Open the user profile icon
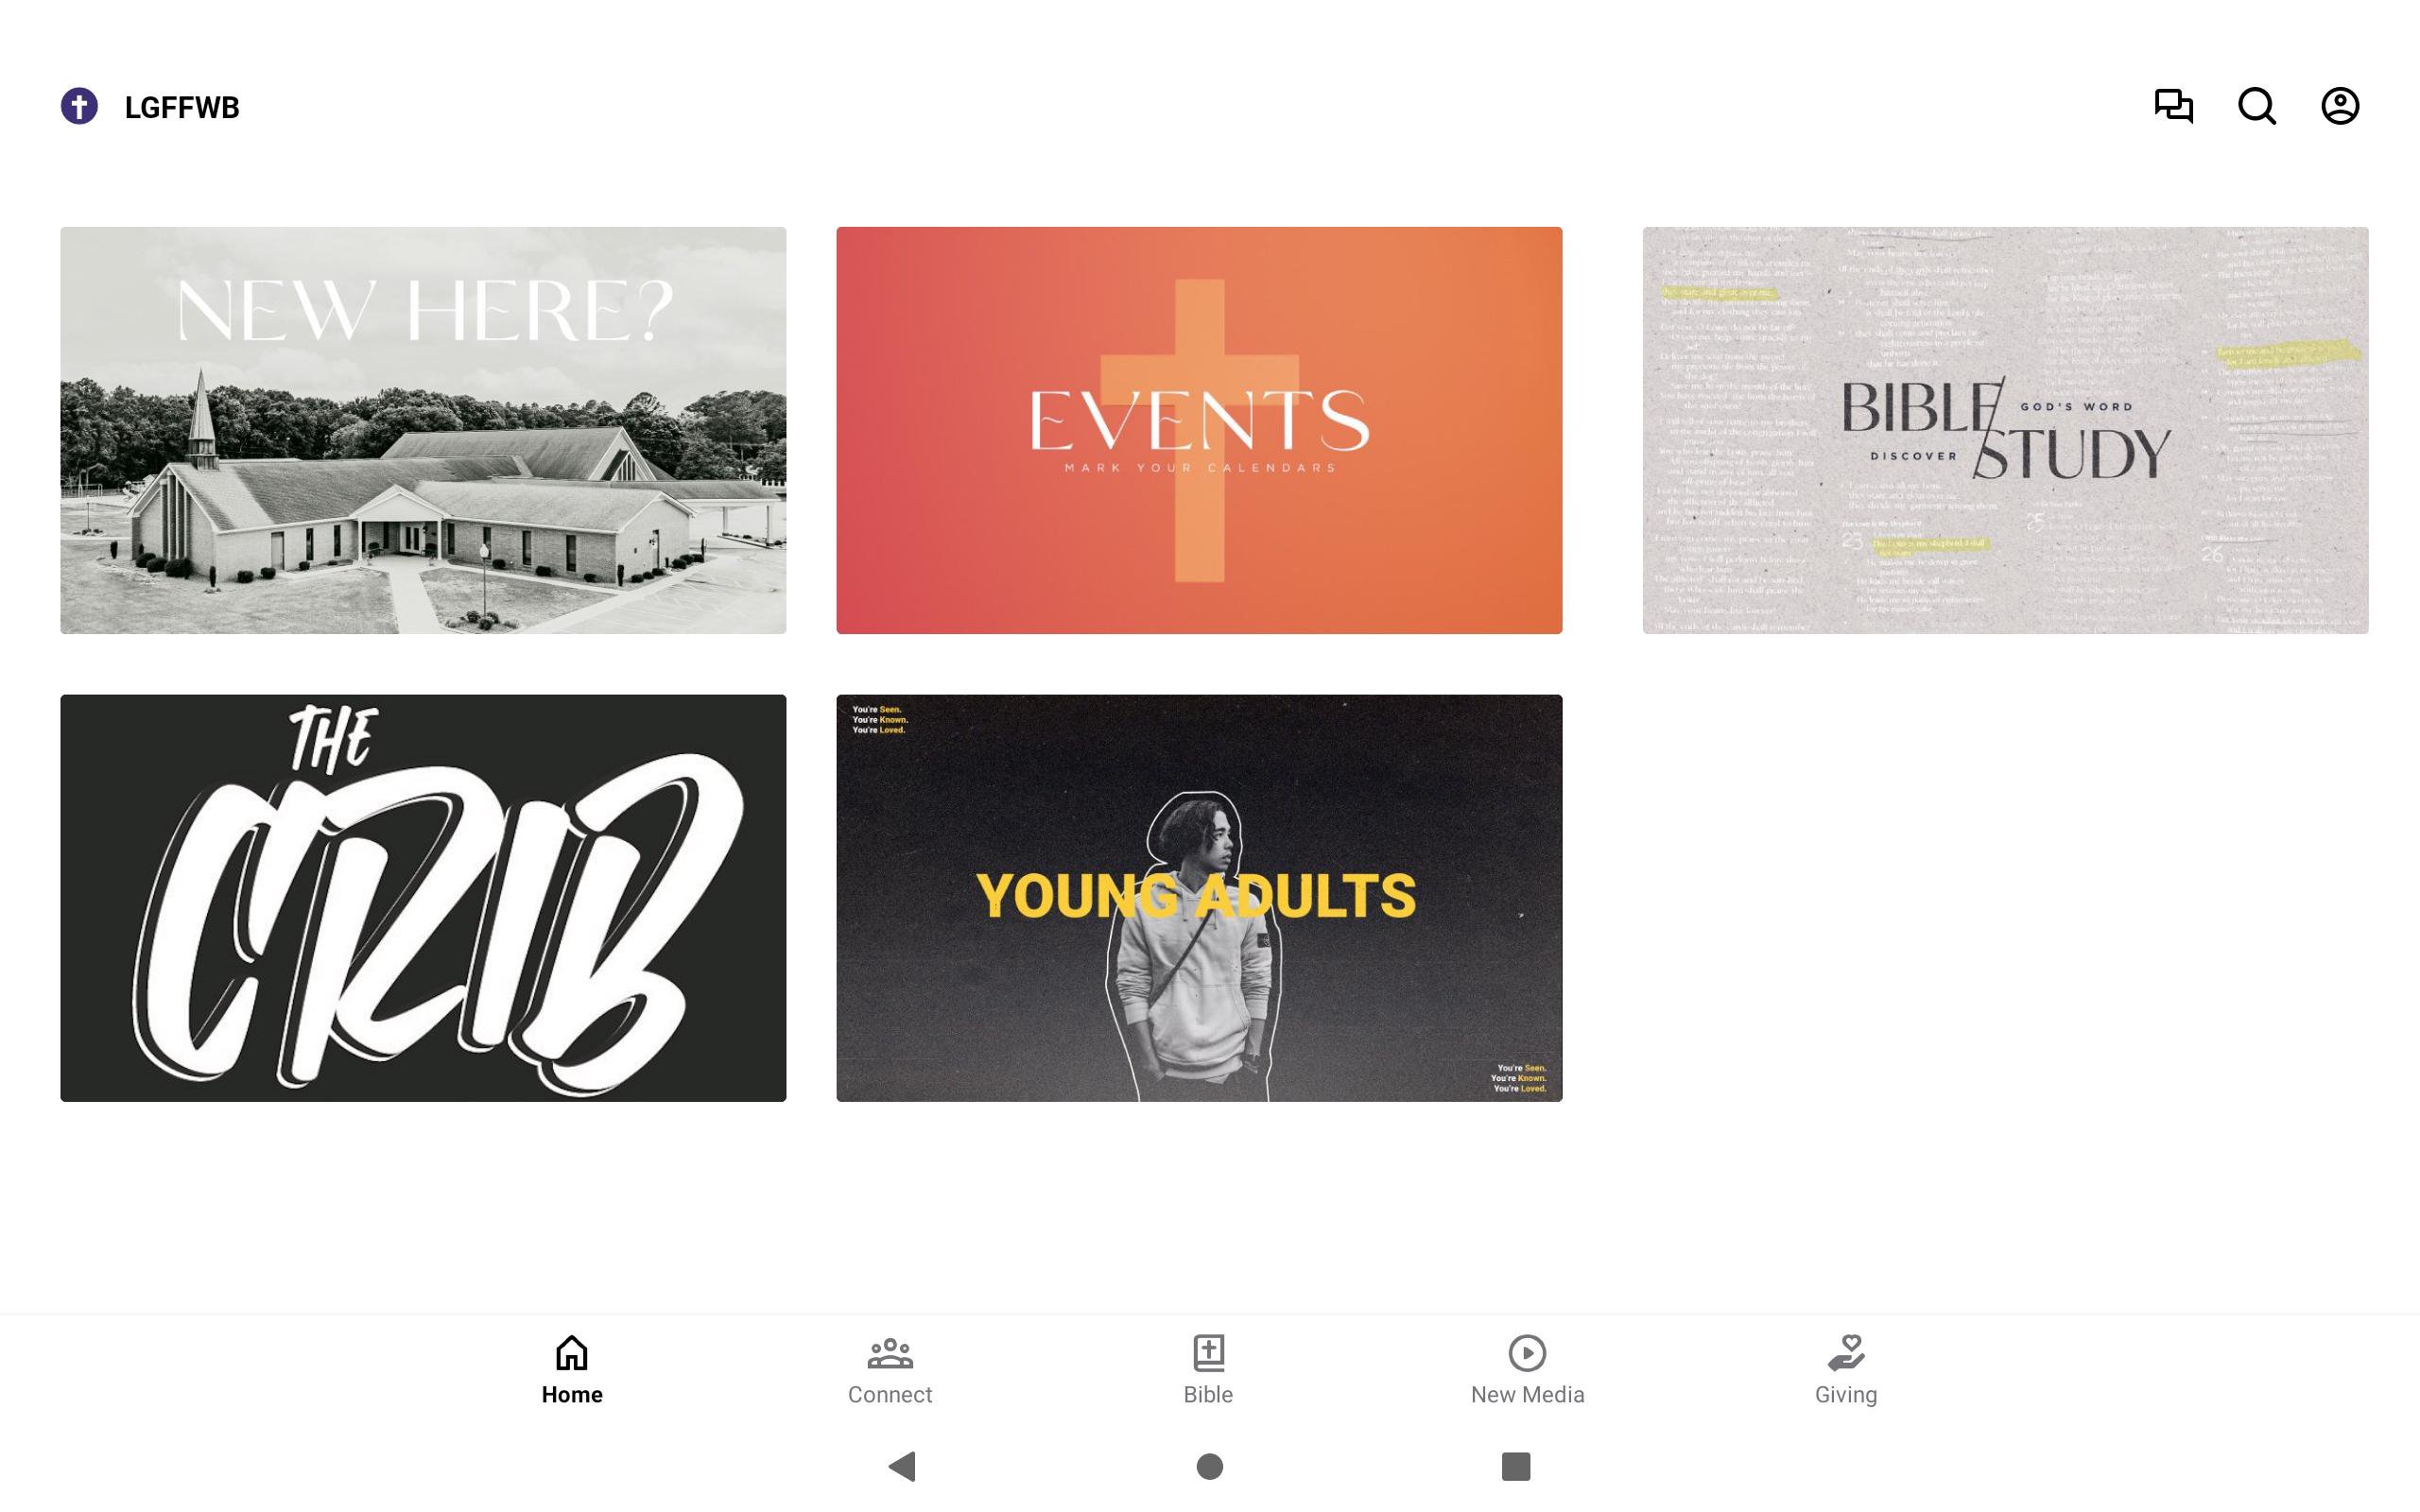This screenshot has height=1512, width=2420. pyautogui.click(x=2340, y=106)
